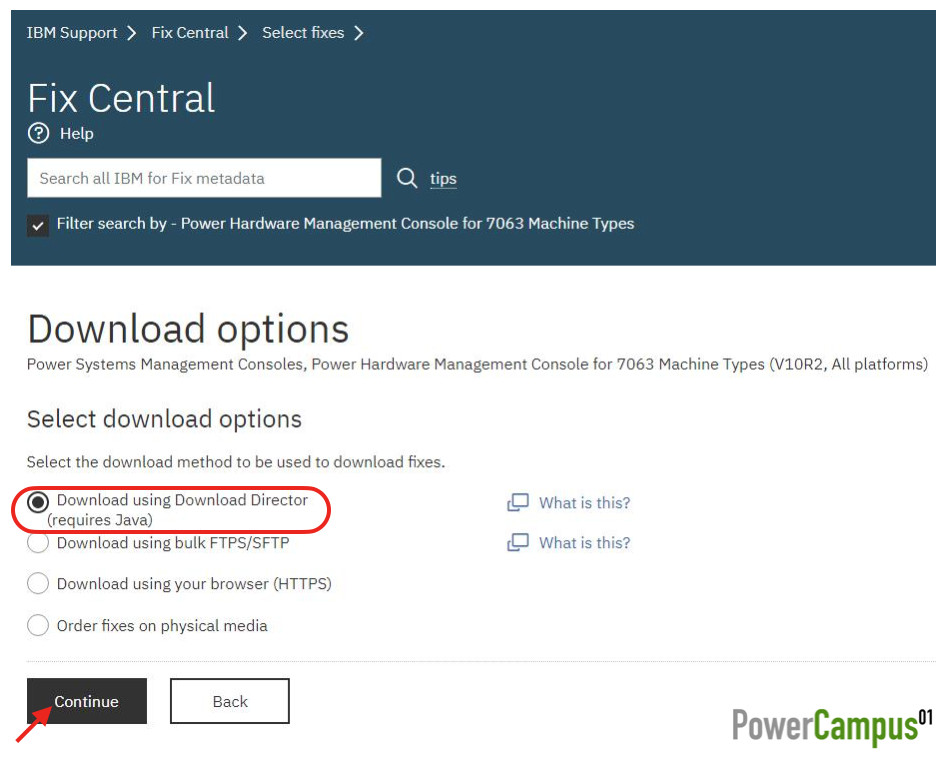Focus the Search all IBM for Fix metadata field
The width and height of the screenshot is (948, 757).
coord(204,178)
